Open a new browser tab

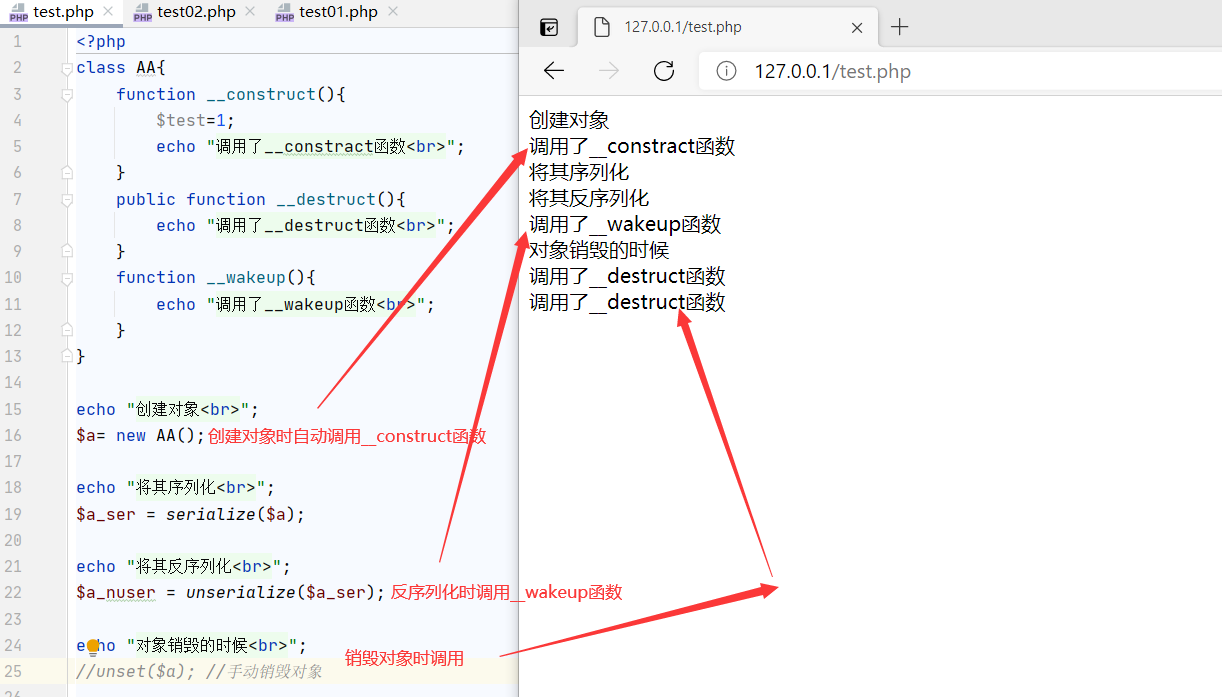[x=899, y=27]
